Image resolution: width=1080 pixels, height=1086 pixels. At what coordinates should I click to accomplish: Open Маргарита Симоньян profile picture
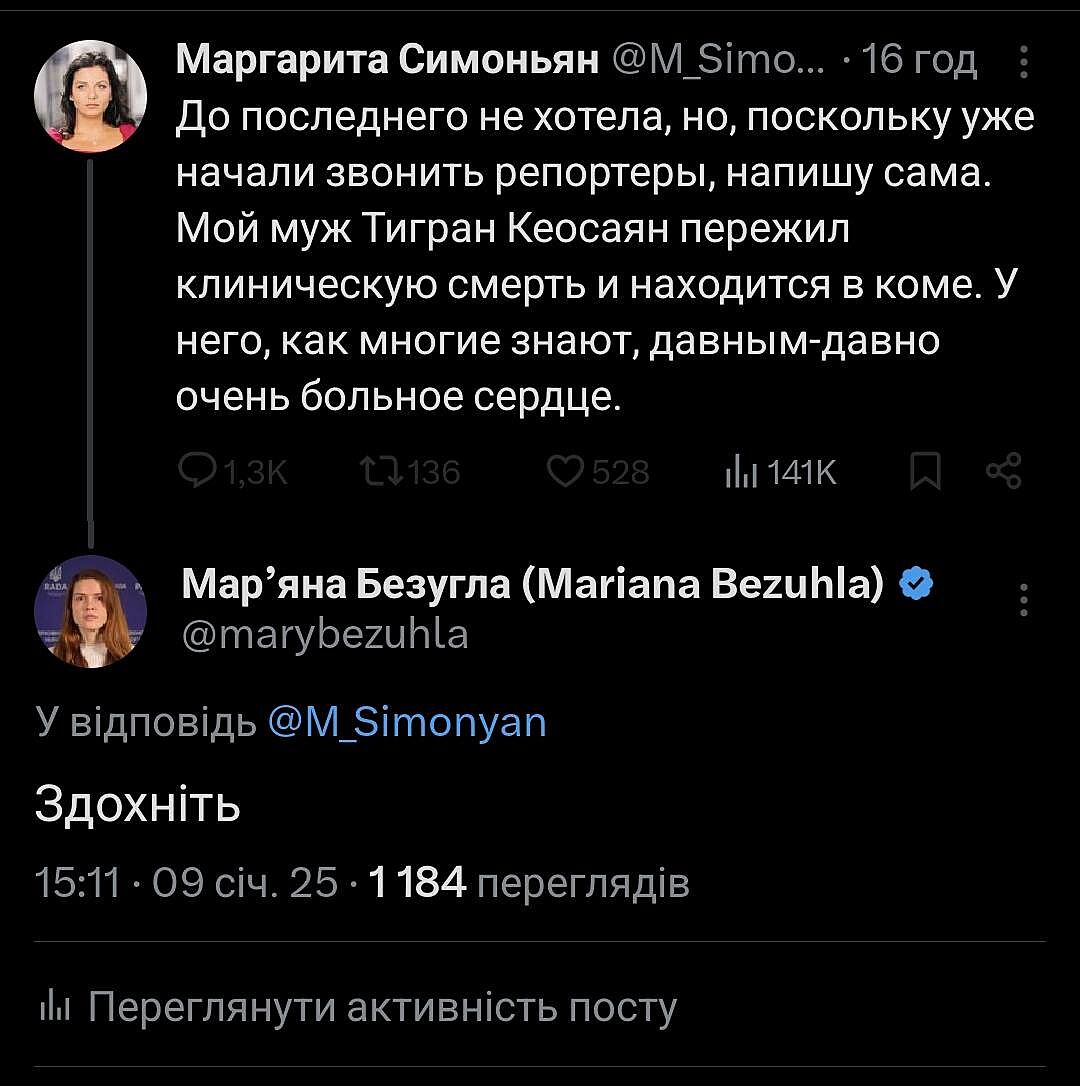click(x=90, y=96)
